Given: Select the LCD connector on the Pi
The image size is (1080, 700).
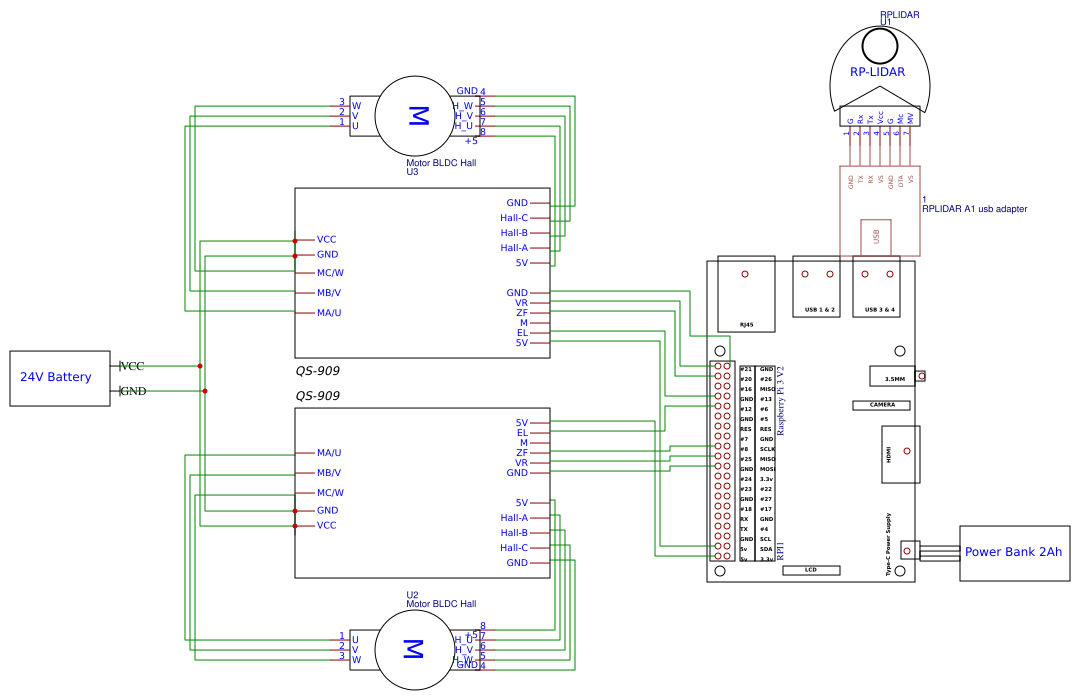Looking at the screenshot, I should 811,570.
